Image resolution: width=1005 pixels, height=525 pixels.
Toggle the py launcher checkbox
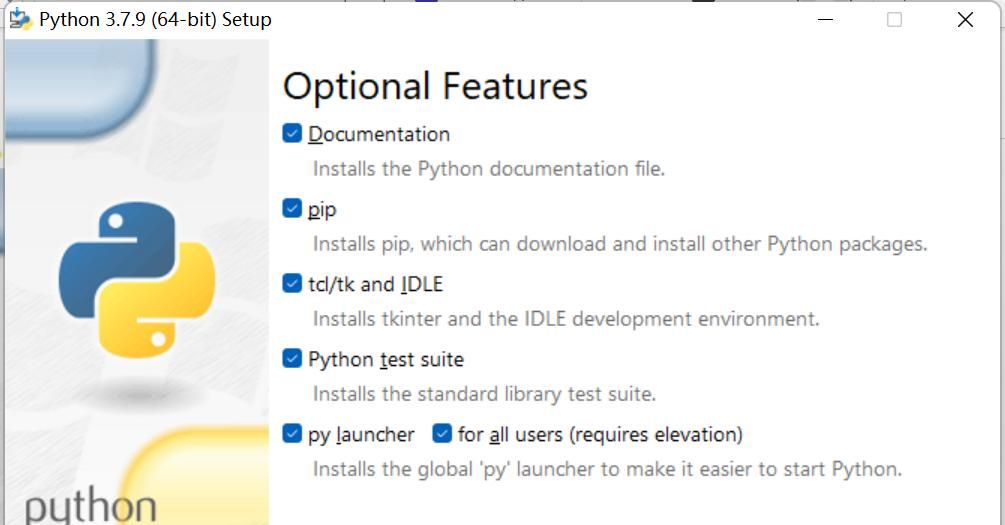292,433
